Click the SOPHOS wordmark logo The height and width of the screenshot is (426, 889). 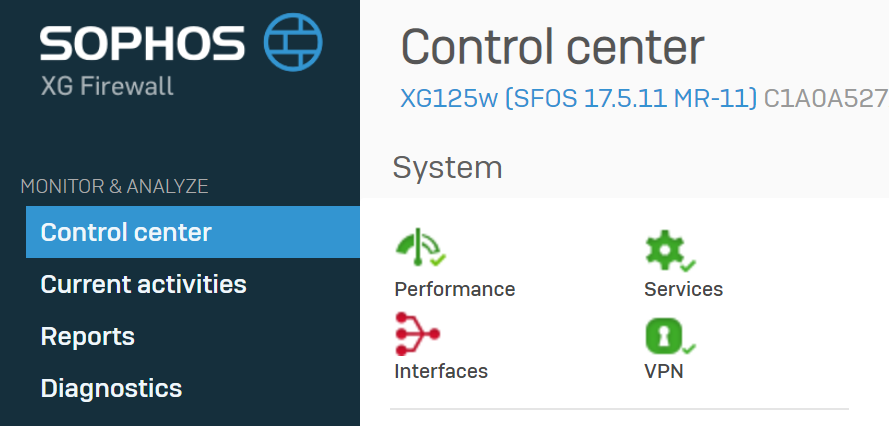(x=142, y=43)
